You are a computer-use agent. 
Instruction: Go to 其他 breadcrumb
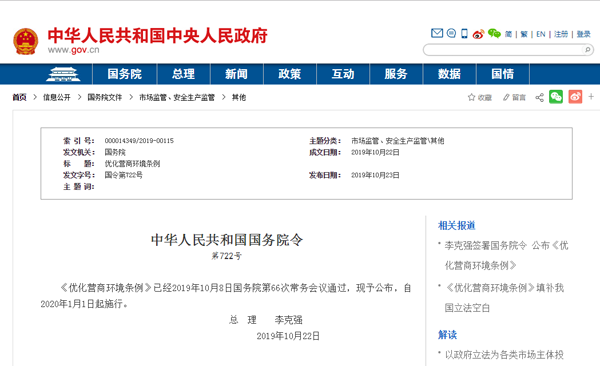239,97
